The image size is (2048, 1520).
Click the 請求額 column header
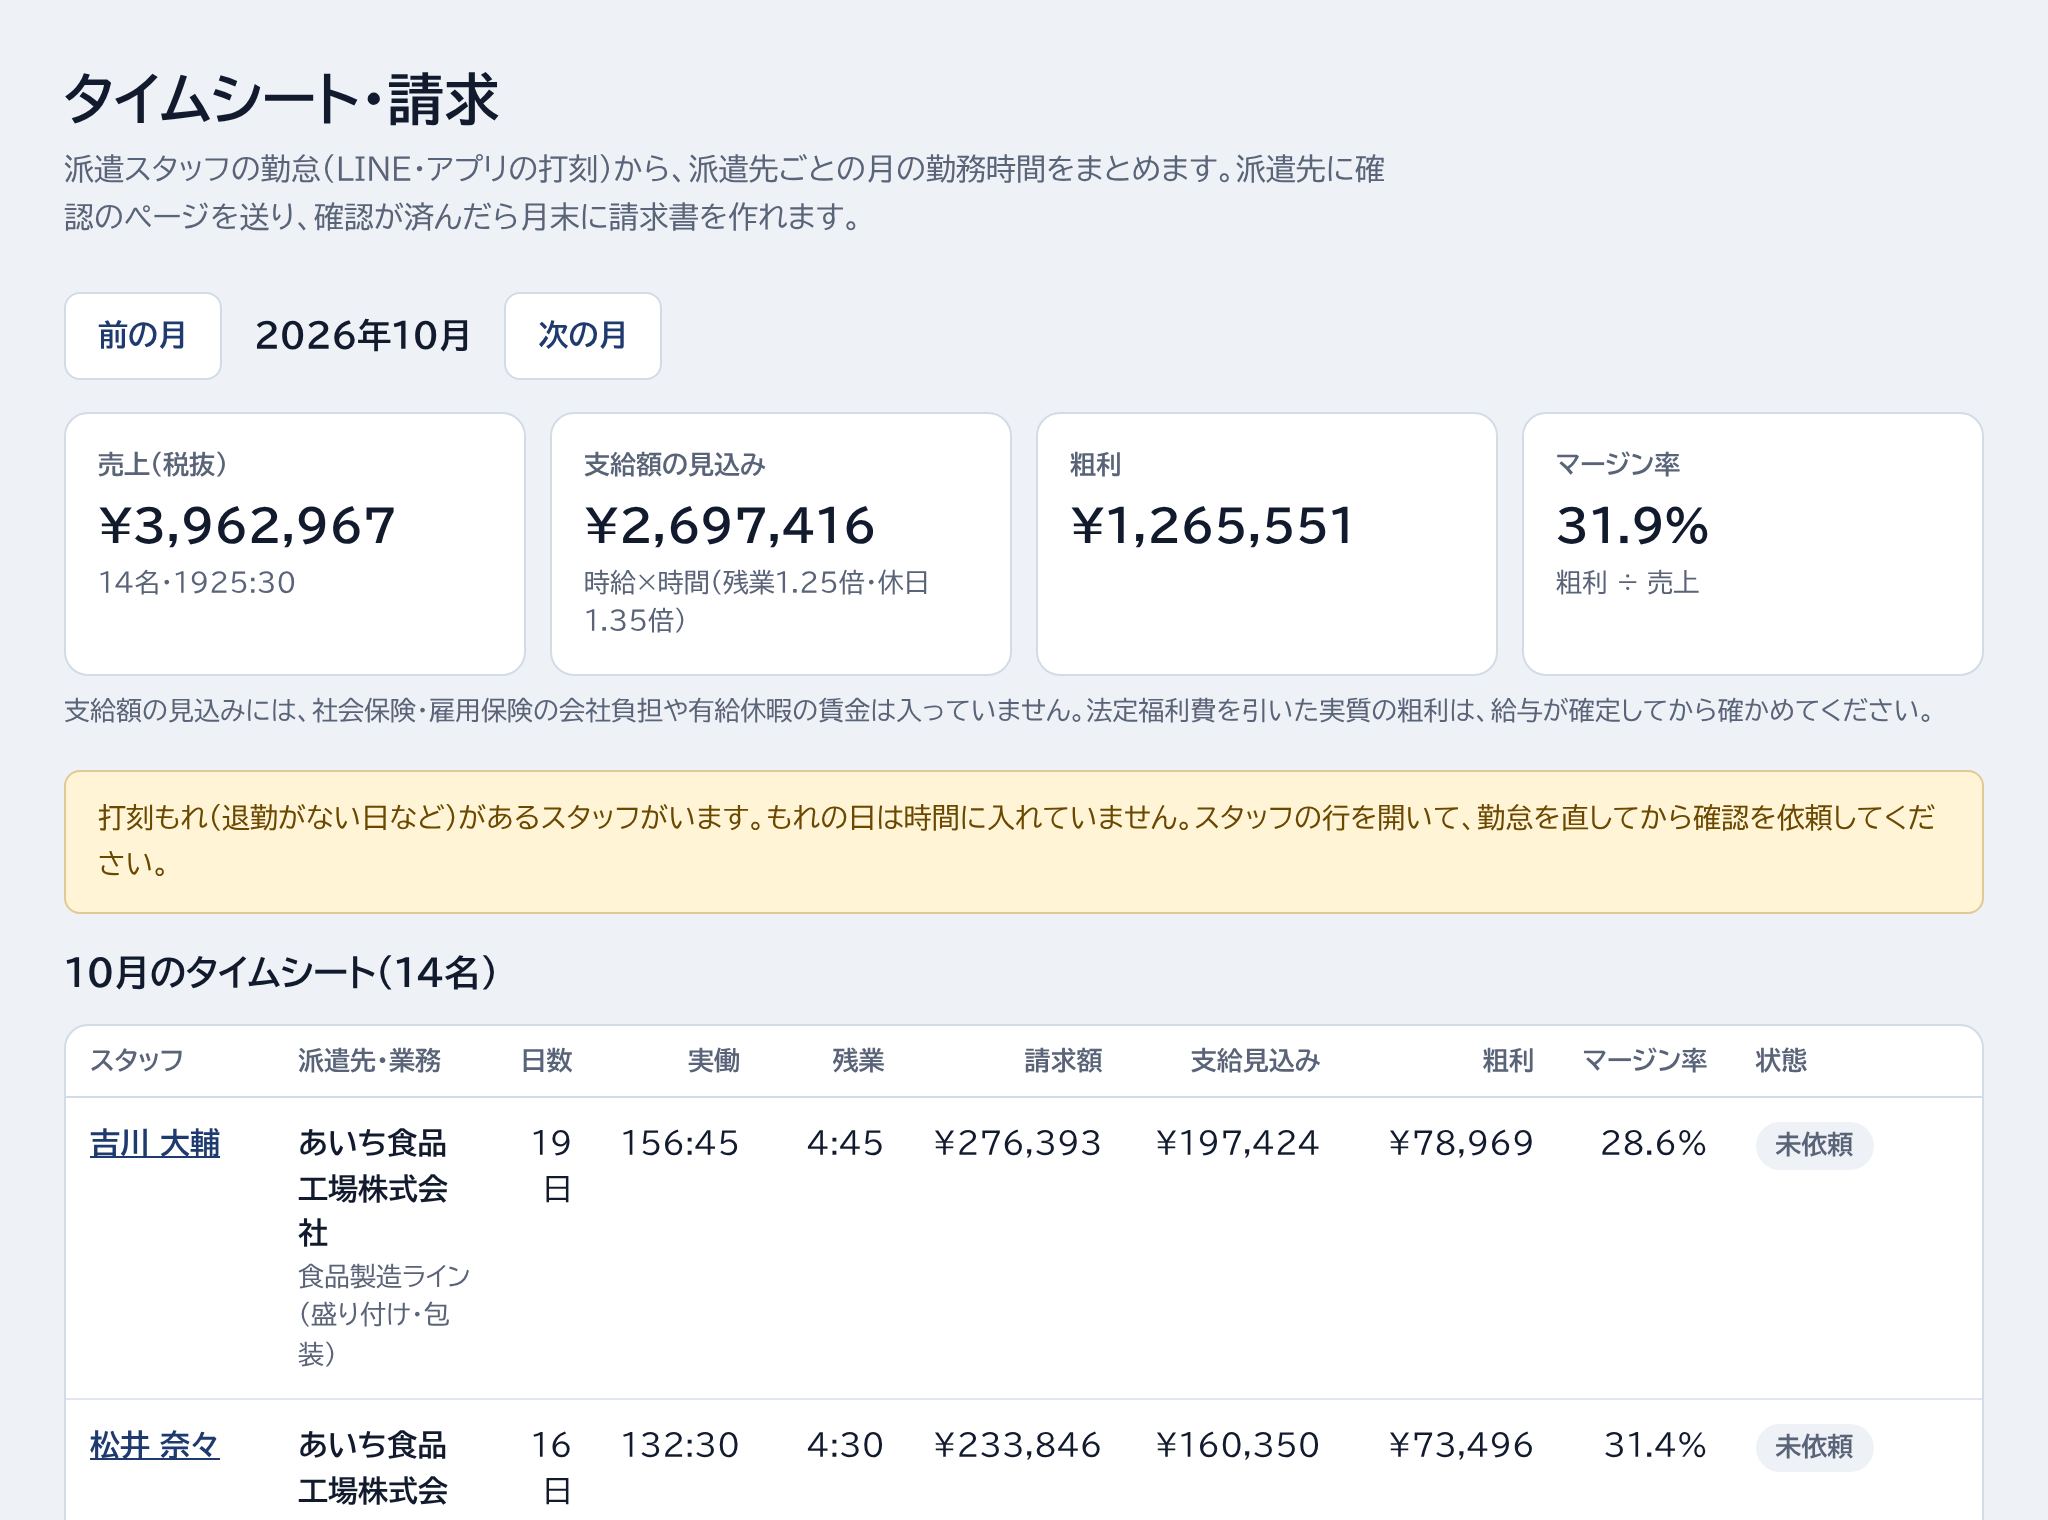(x=1063, y=1061)
